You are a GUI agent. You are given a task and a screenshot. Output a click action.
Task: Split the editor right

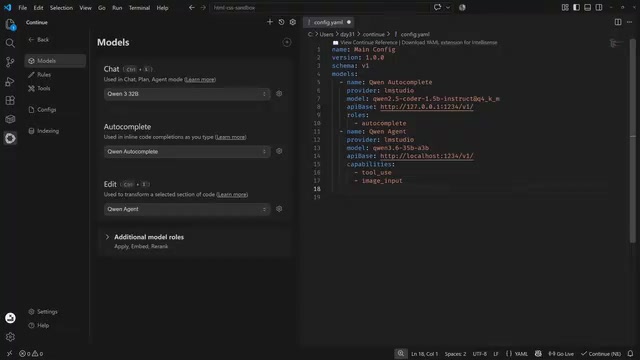coord(618,22)
